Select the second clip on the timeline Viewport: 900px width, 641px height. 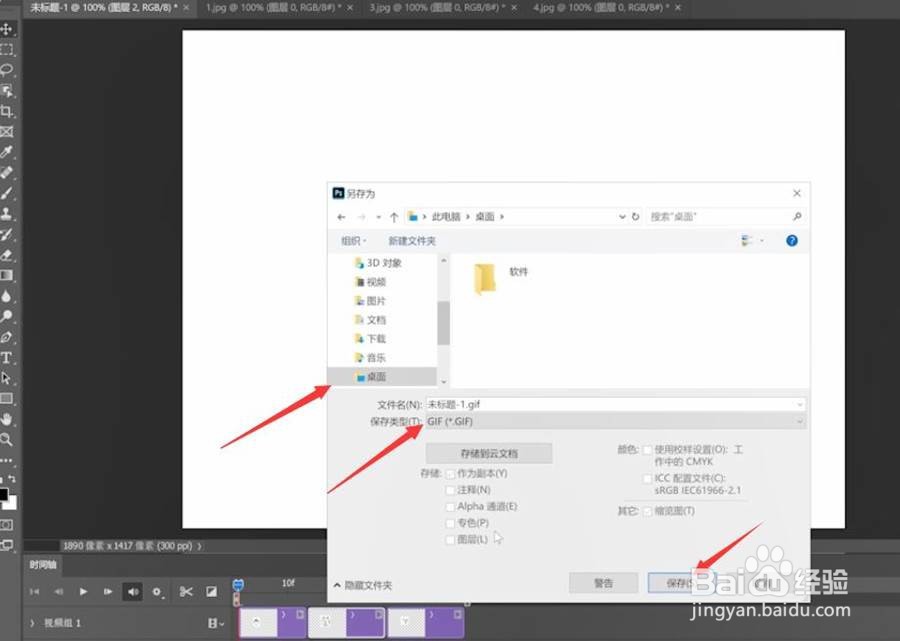347,623
